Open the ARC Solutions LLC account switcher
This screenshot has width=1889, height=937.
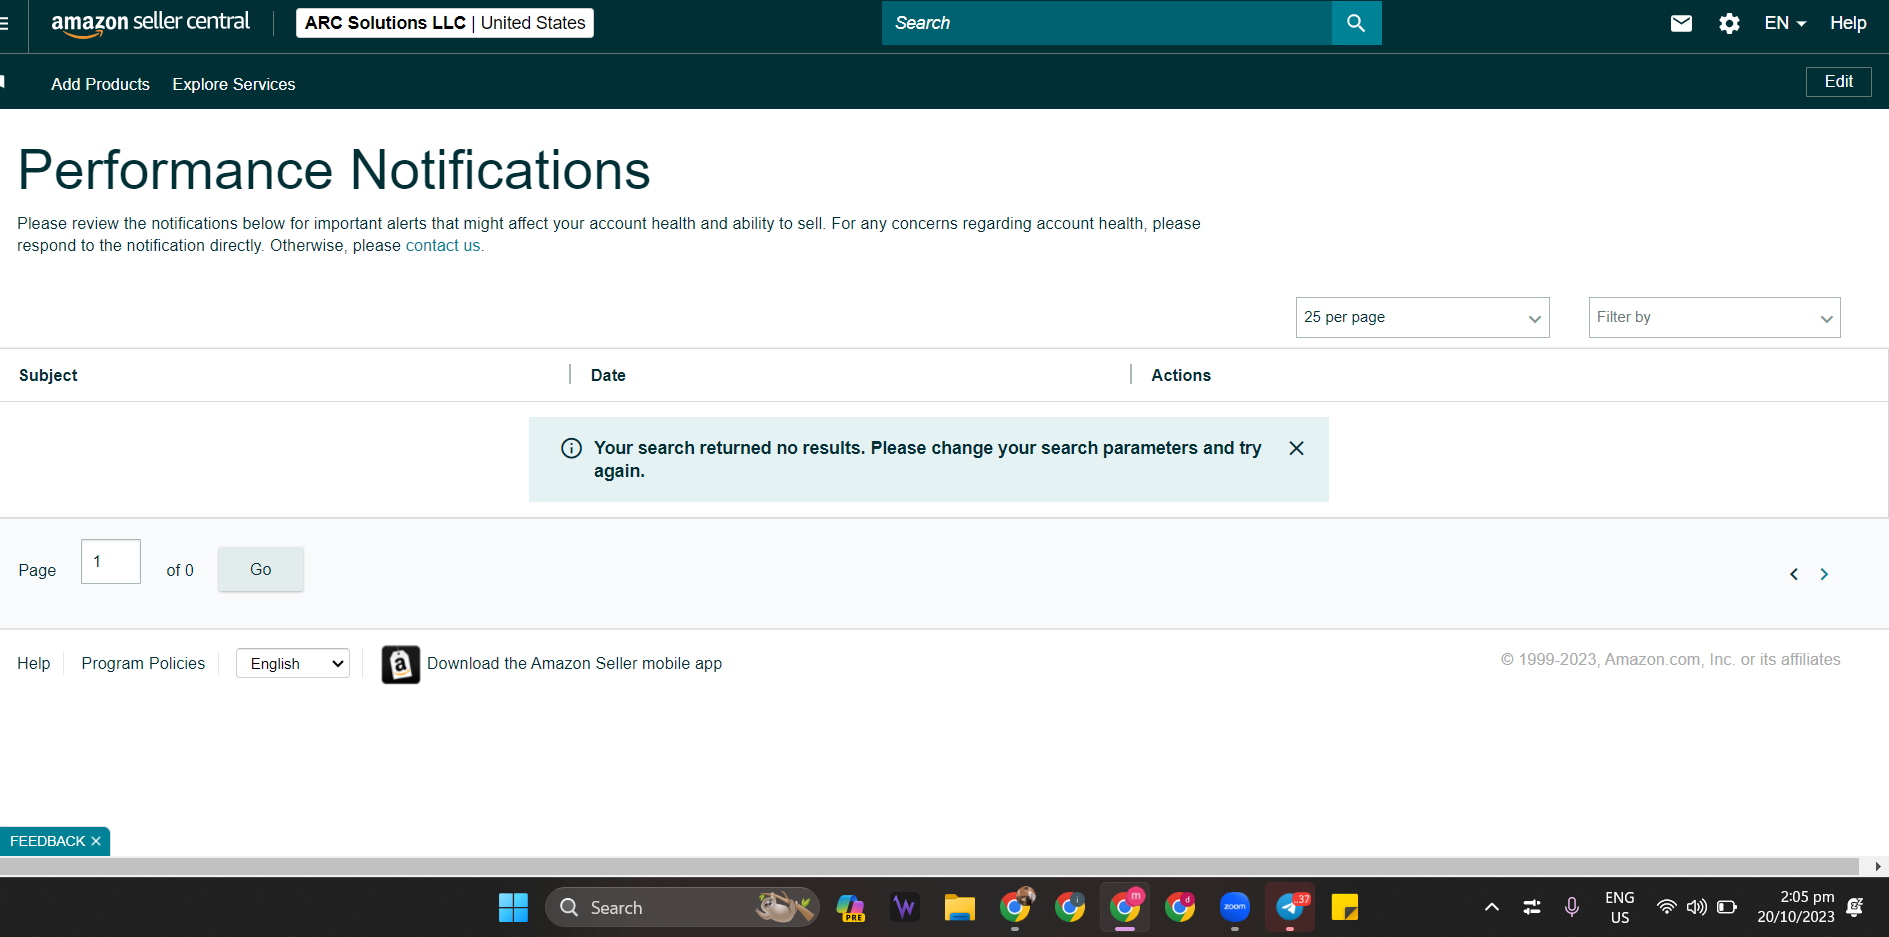point(445,23)
